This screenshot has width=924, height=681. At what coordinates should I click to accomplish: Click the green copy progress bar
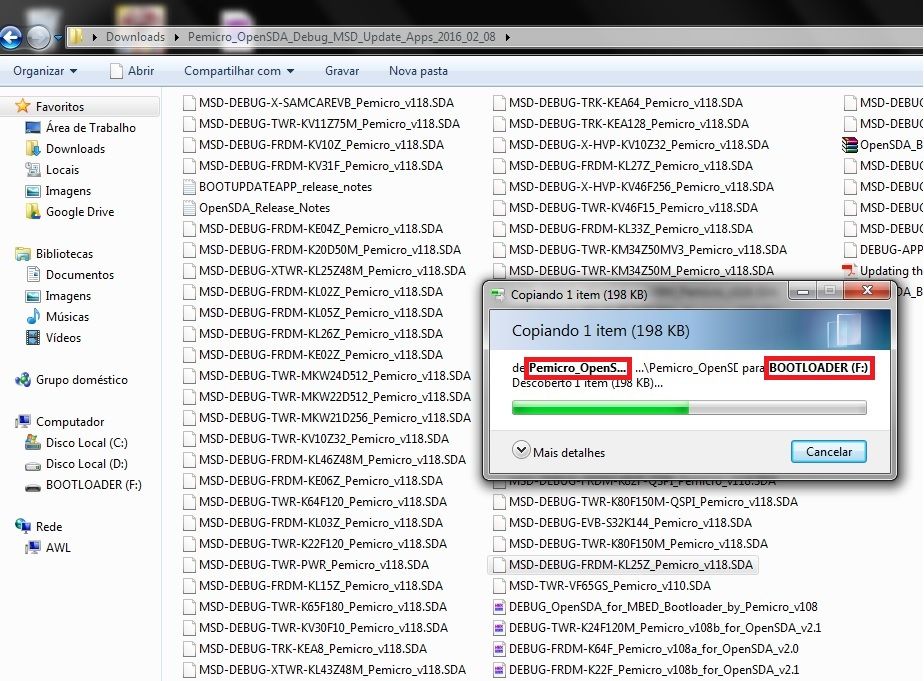(689, 407)
